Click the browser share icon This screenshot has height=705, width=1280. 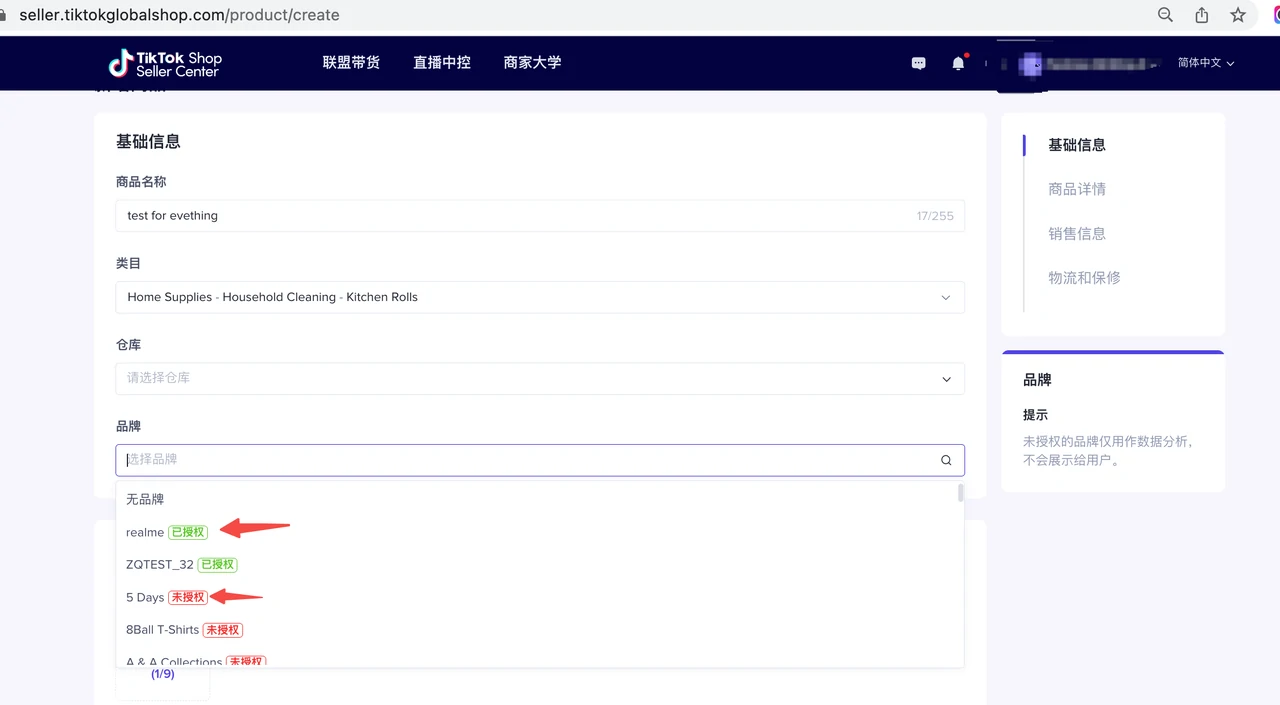[1202, 15]
